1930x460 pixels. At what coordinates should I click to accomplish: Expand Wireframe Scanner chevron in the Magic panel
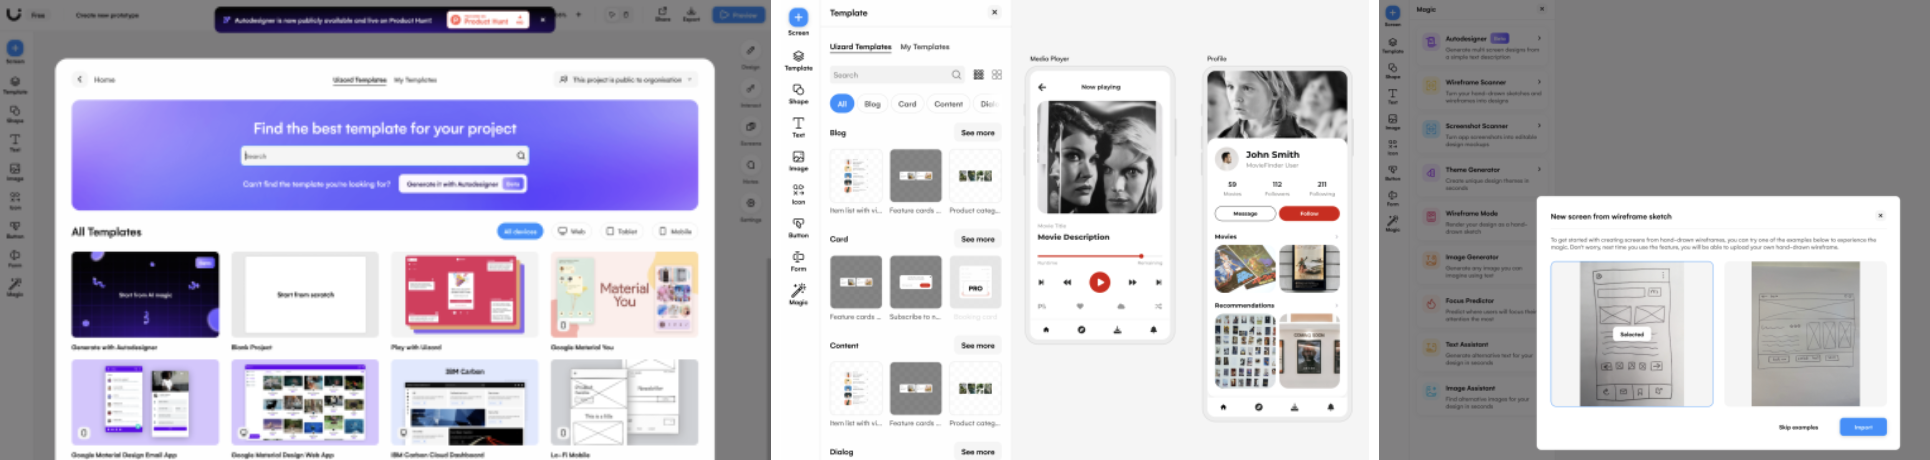pyautogui.click(x=1539, y=82)
